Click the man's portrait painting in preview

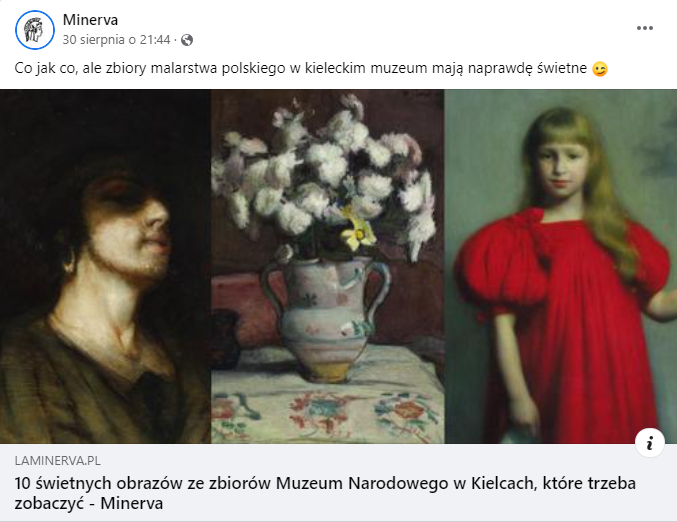point(105,266)
